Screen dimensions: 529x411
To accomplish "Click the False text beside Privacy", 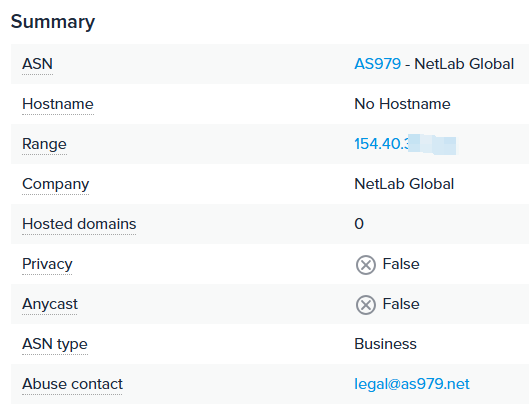I will pyautogui.click(x=401, y=264).
